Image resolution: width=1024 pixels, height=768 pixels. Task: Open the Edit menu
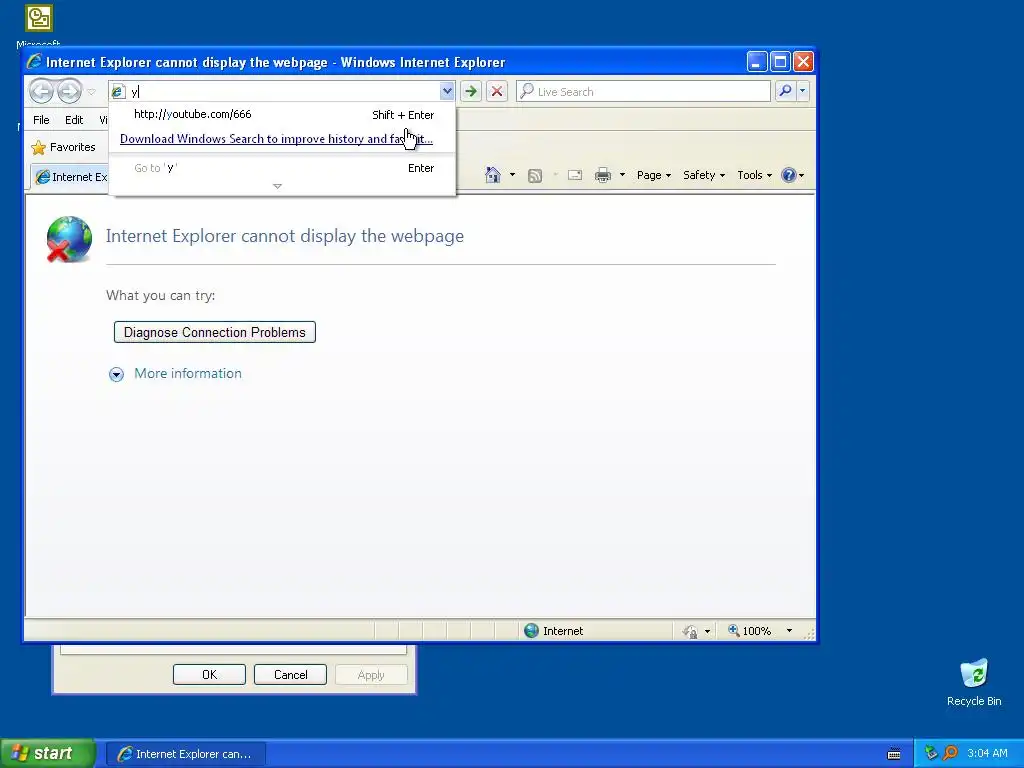pos(74,120)
